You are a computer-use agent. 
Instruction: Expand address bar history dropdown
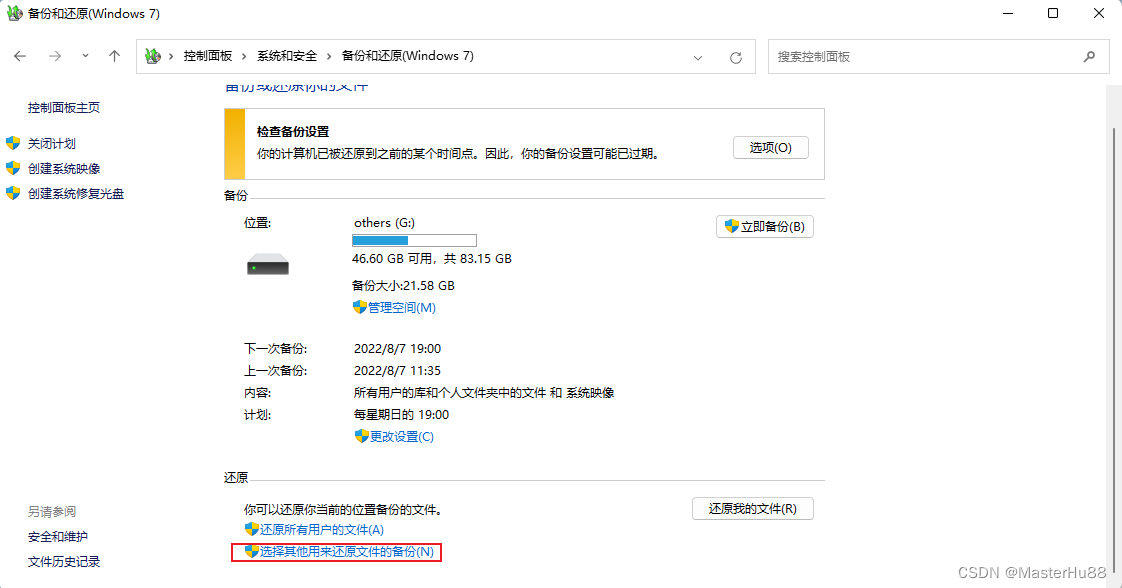[698, 57]
